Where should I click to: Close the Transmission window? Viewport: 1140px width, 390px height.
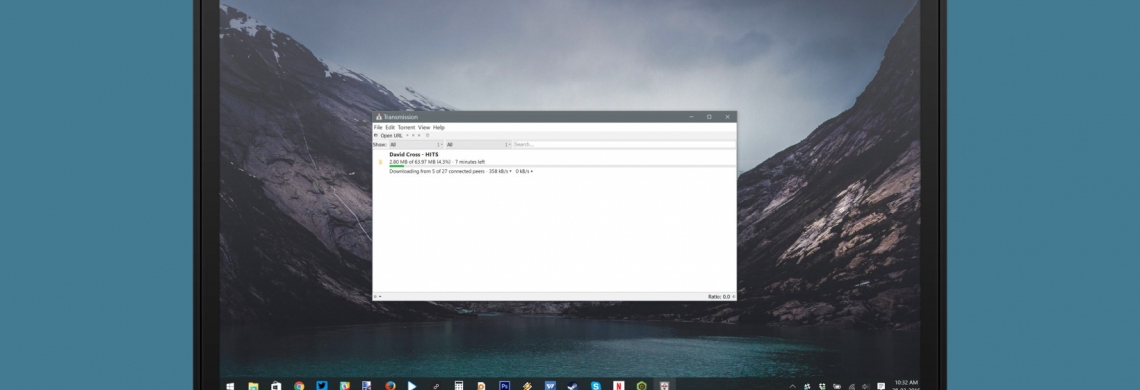coord(727,116)
